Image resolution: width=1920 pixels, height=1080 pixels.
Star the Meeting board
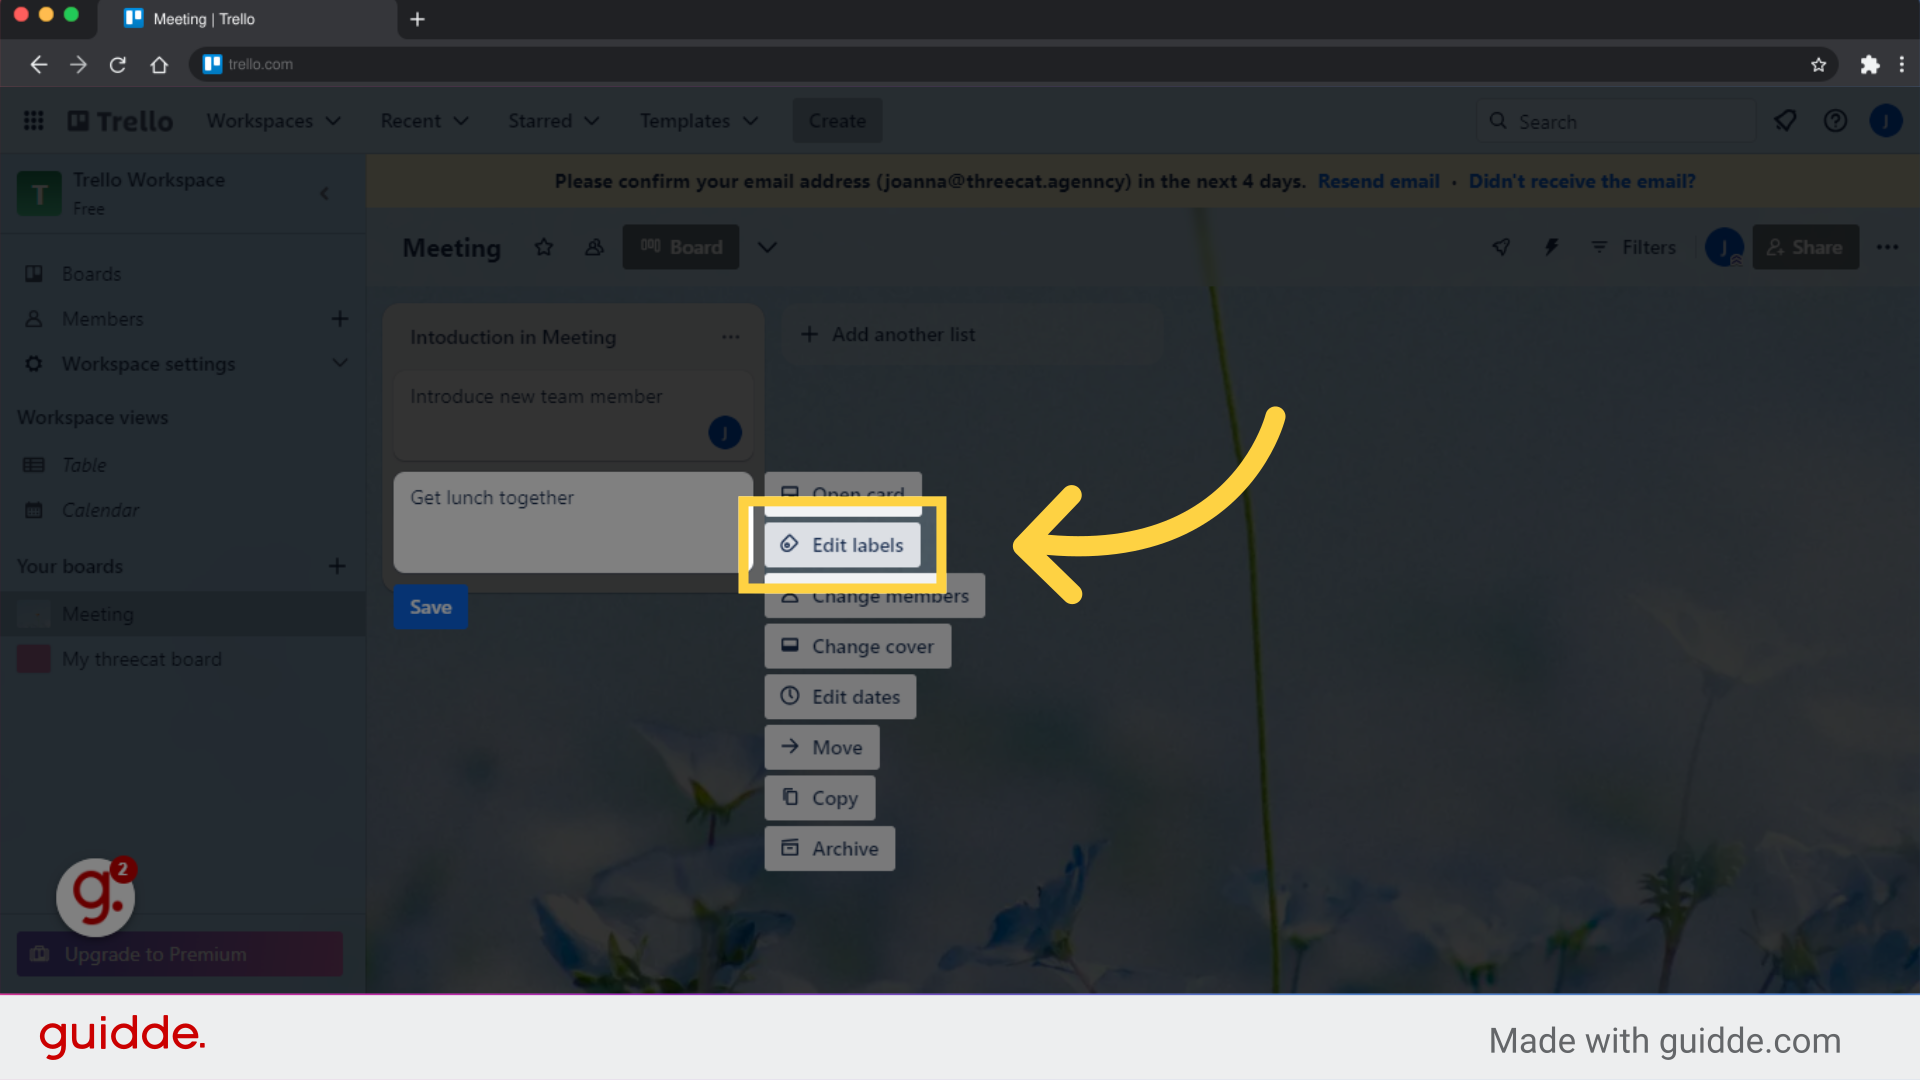coord(544,247)
